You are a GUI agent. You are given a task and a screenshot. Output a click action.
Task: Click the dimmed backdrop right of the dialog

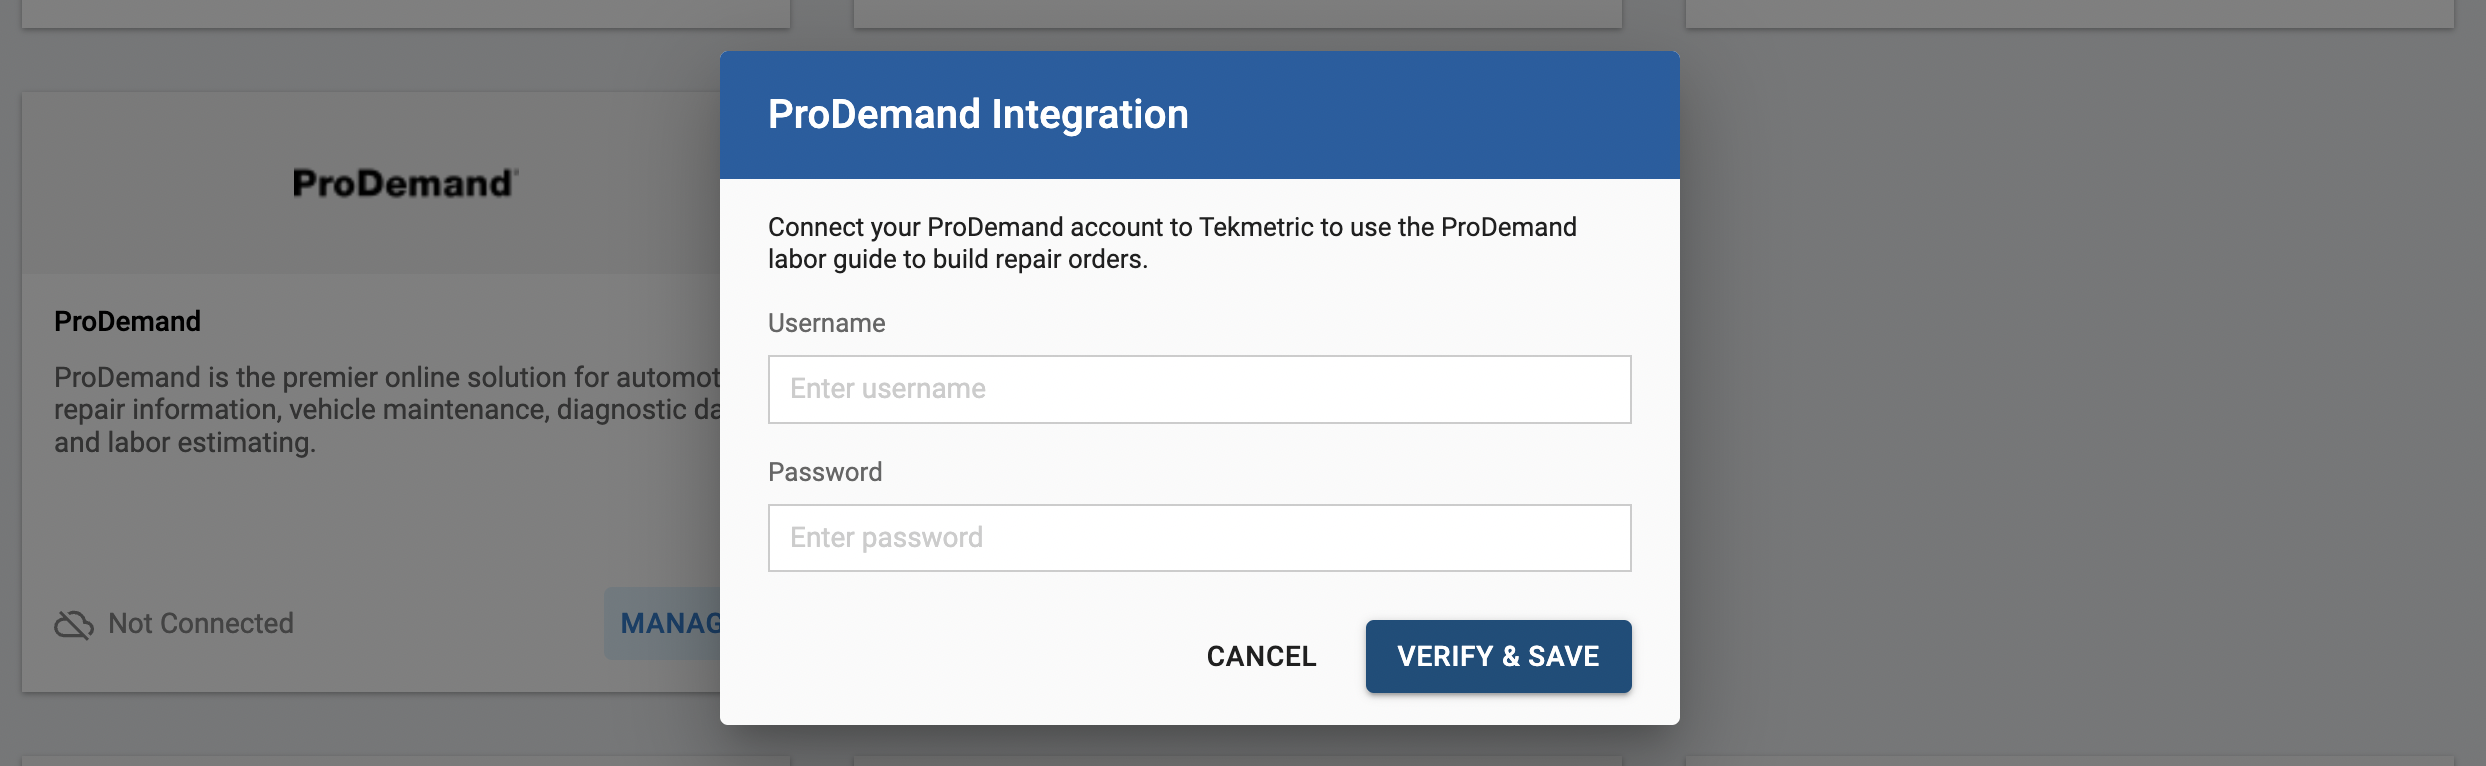pos(2080,400)
